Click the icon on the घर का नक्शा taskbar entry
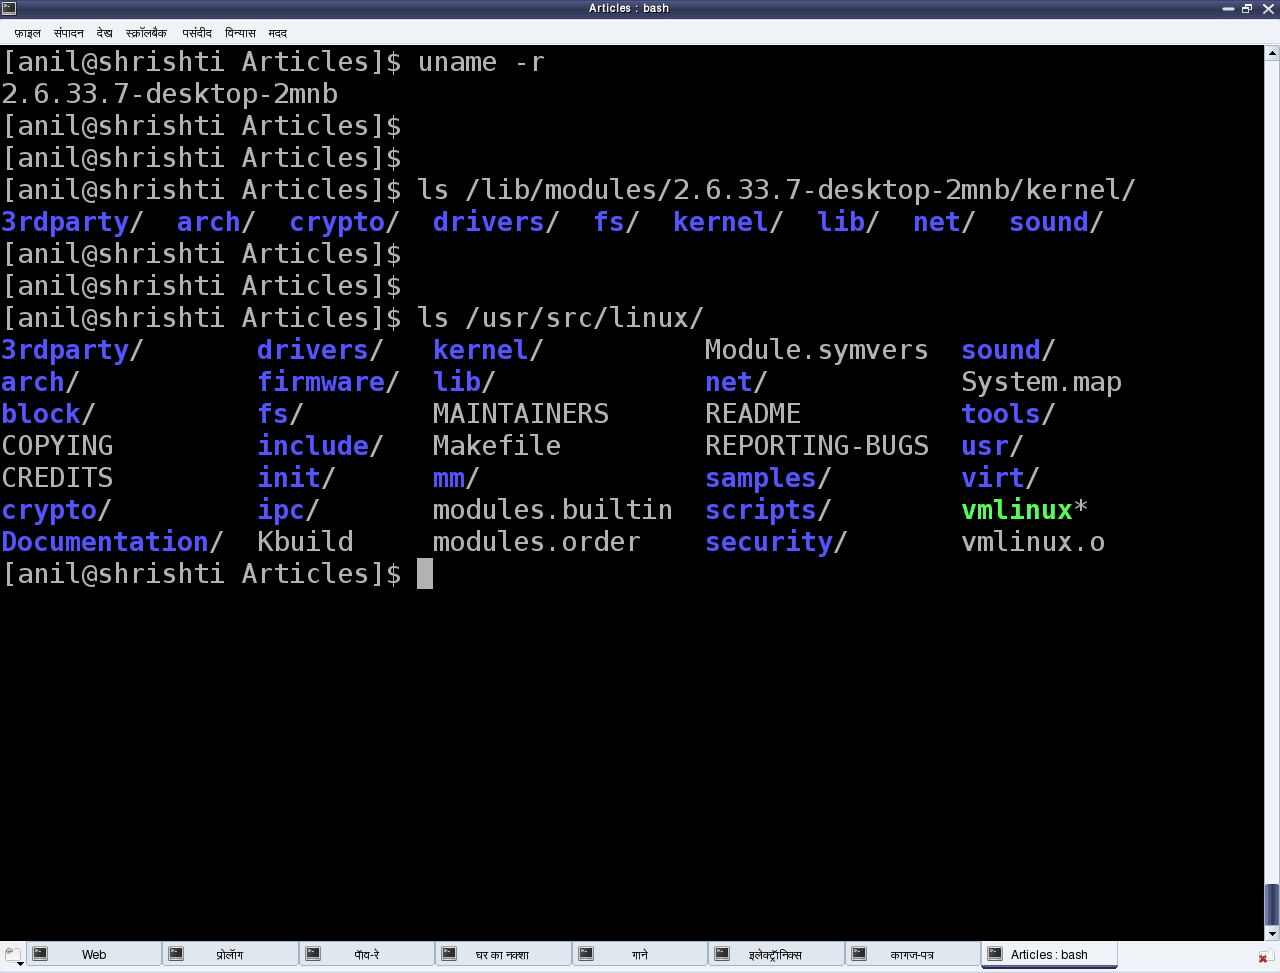The height and width of the screenshot is (973, 1280). click(x=450, y=954)
